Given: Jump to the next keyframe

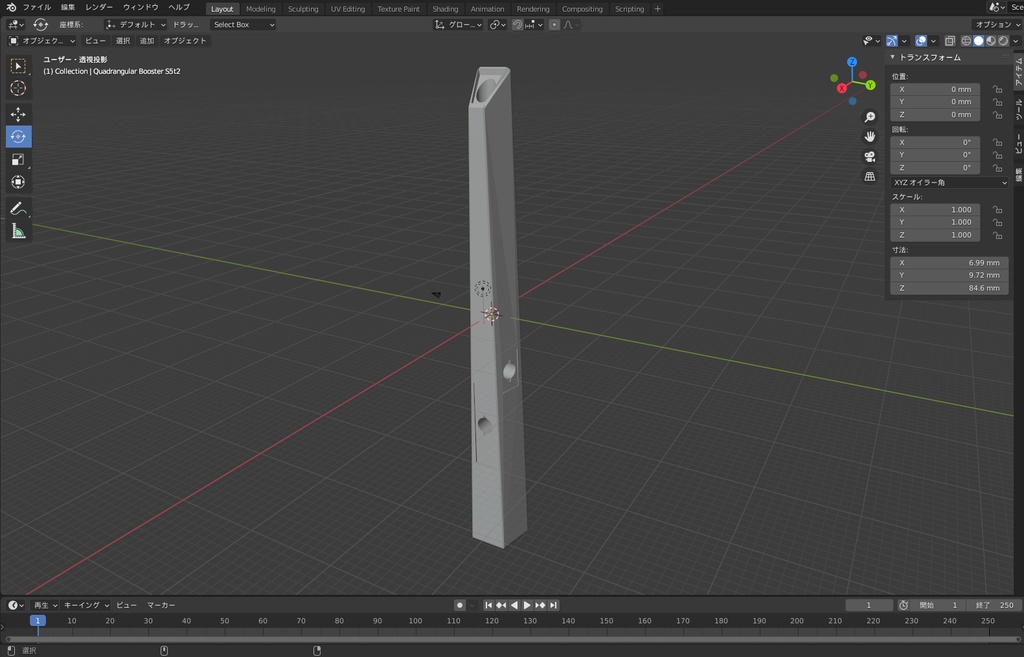Looking at the screenshot, I should pos(540,605).
